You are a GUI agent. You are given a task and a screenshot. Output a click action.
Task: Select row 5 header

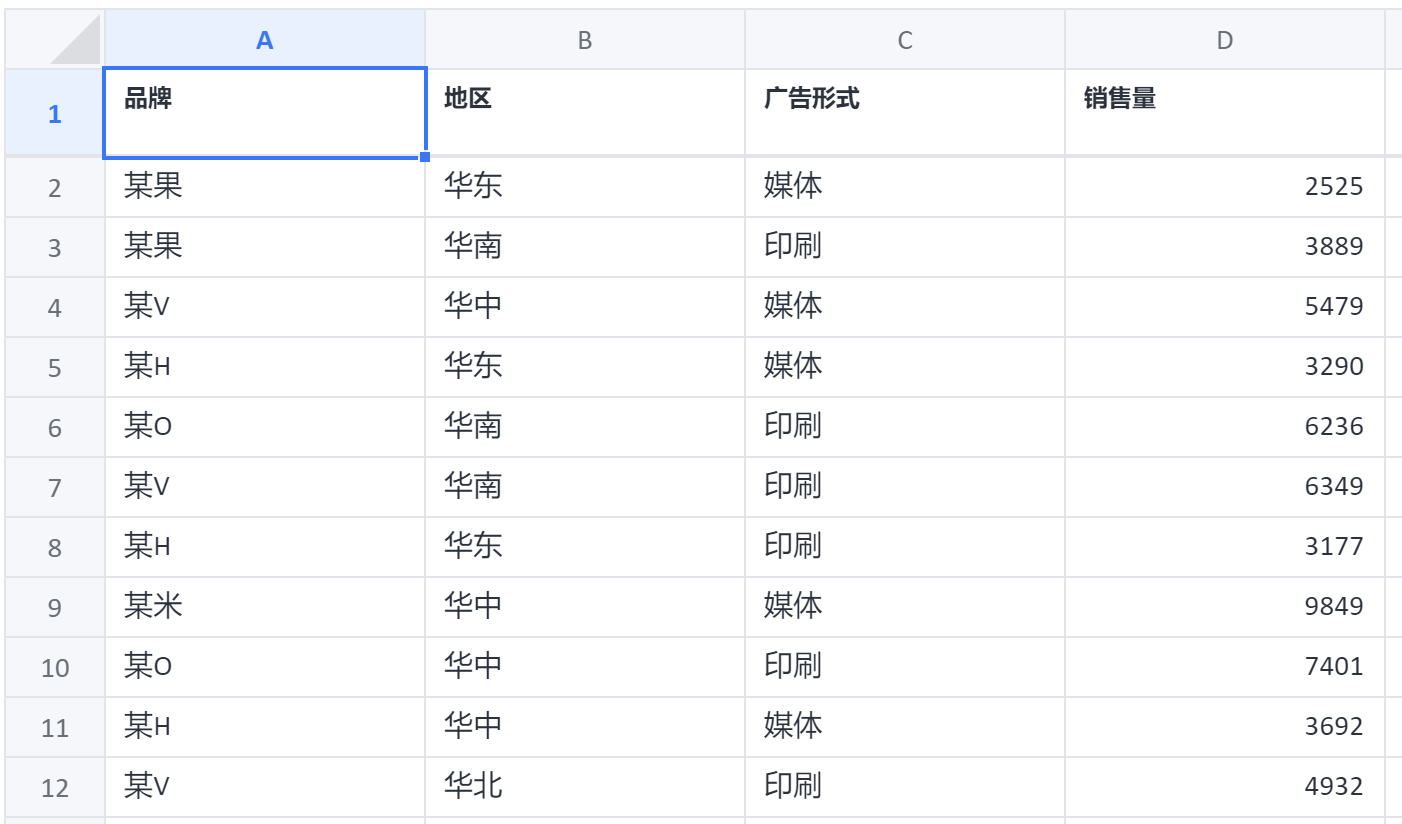[54, 367]
